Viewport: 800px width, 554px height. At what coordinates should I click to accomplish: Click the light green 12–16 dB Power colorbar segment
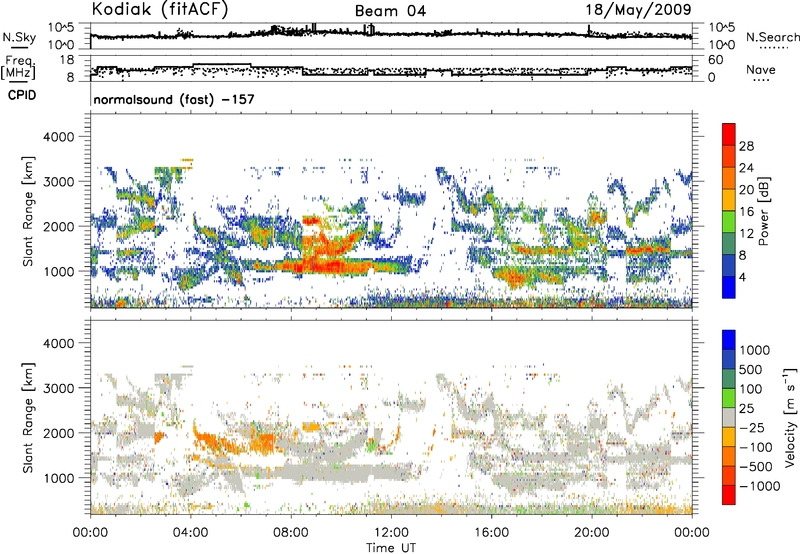point(729,222)
